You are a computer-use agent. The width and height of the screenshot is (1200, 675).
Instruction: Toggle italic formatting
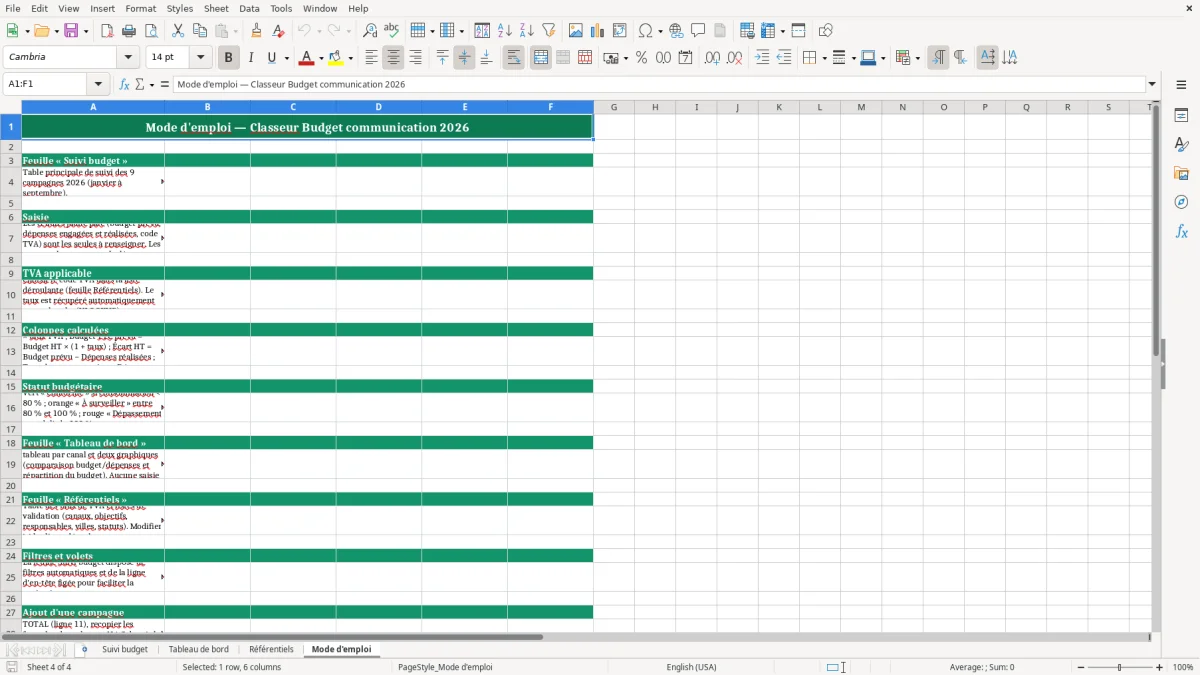point(251,58)
